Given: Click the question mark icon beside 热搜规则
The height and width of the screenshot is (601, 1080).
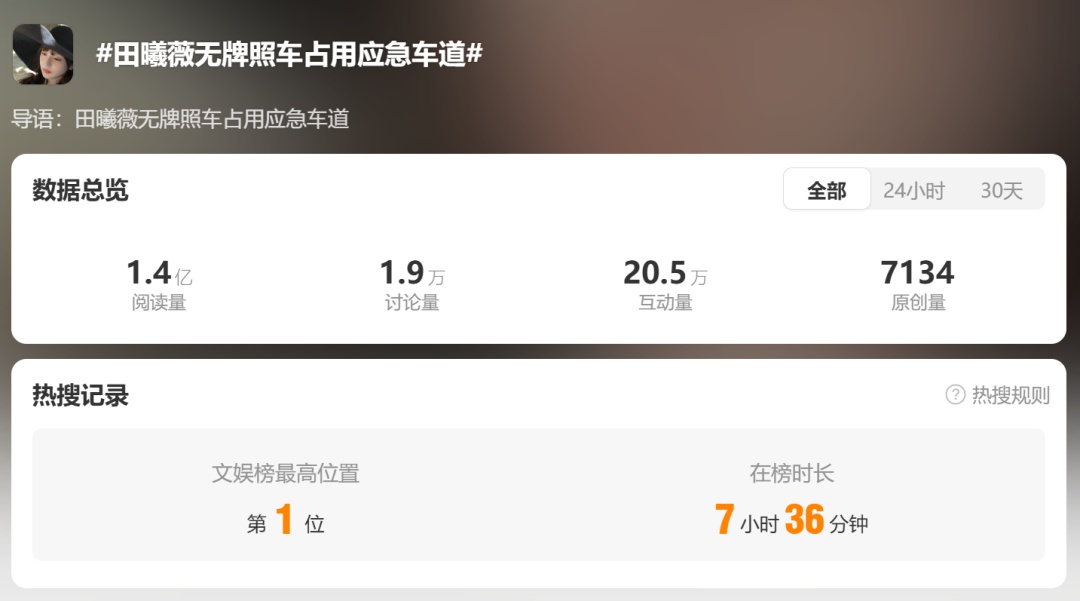Looking at the screenshot, I should [x=955, y=394].
